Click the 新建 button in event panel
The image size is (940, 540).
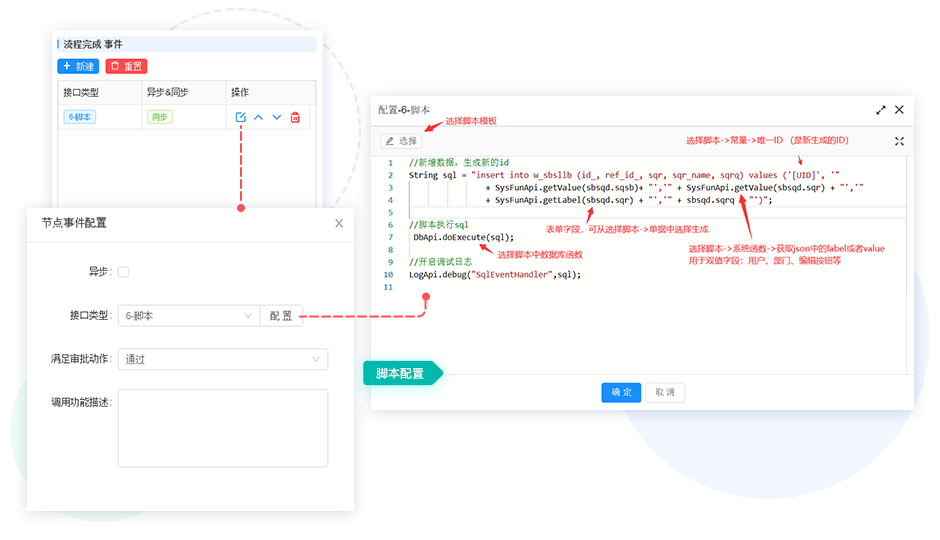(78, 66)
